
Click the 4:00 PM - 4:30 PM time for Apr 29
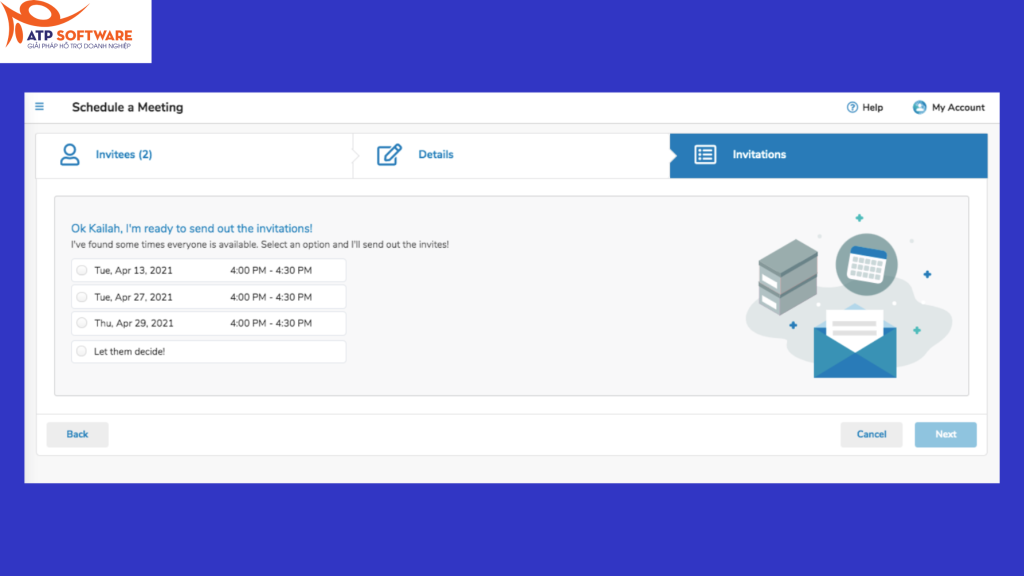271,323
